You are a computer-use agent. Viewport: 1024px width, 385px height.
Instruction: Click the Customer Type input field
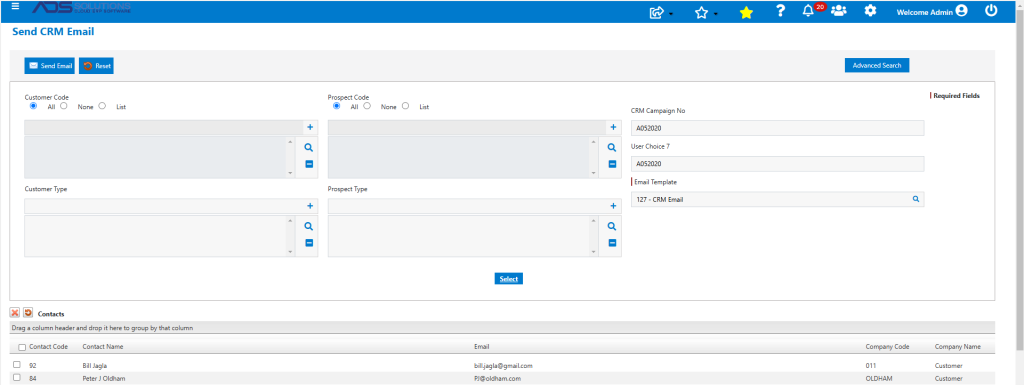163,206
